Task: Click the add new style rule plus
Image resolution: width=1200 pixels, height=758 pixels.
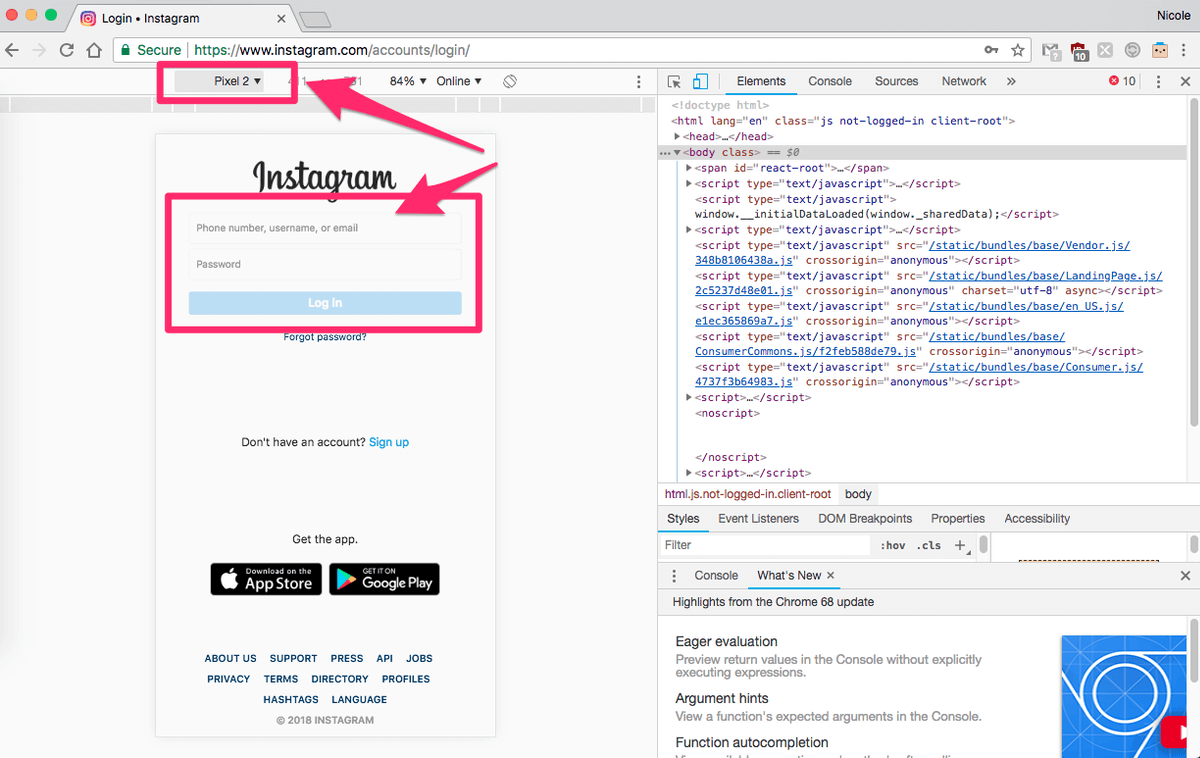Action: click(x=960, y=545)
